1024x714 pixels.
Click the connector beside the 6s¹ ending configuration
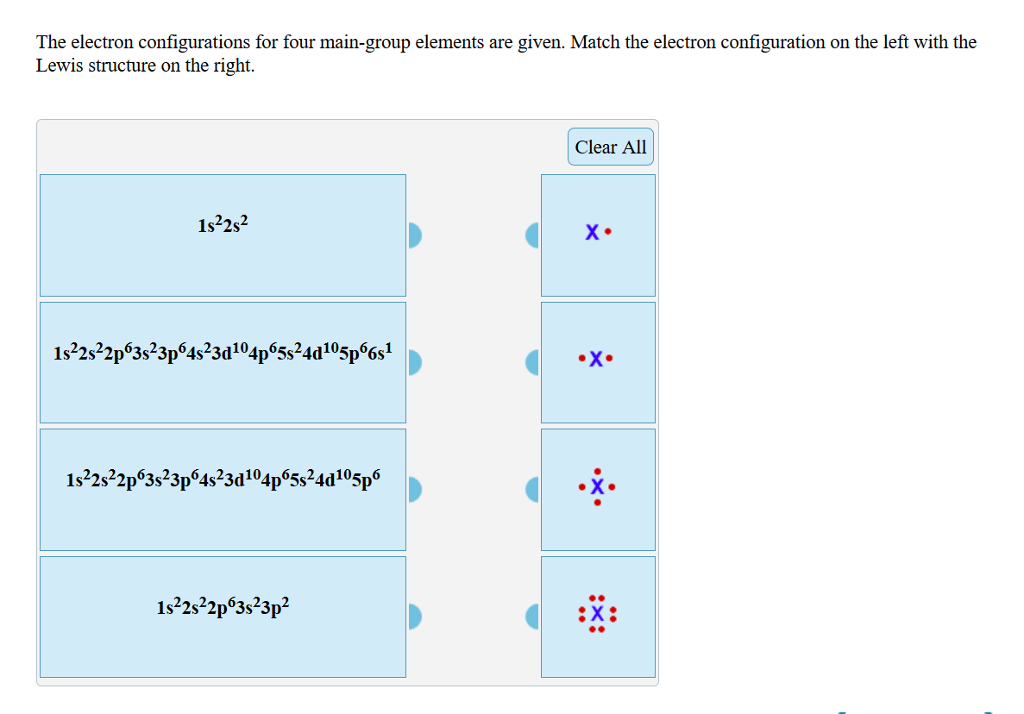point(413,362)
